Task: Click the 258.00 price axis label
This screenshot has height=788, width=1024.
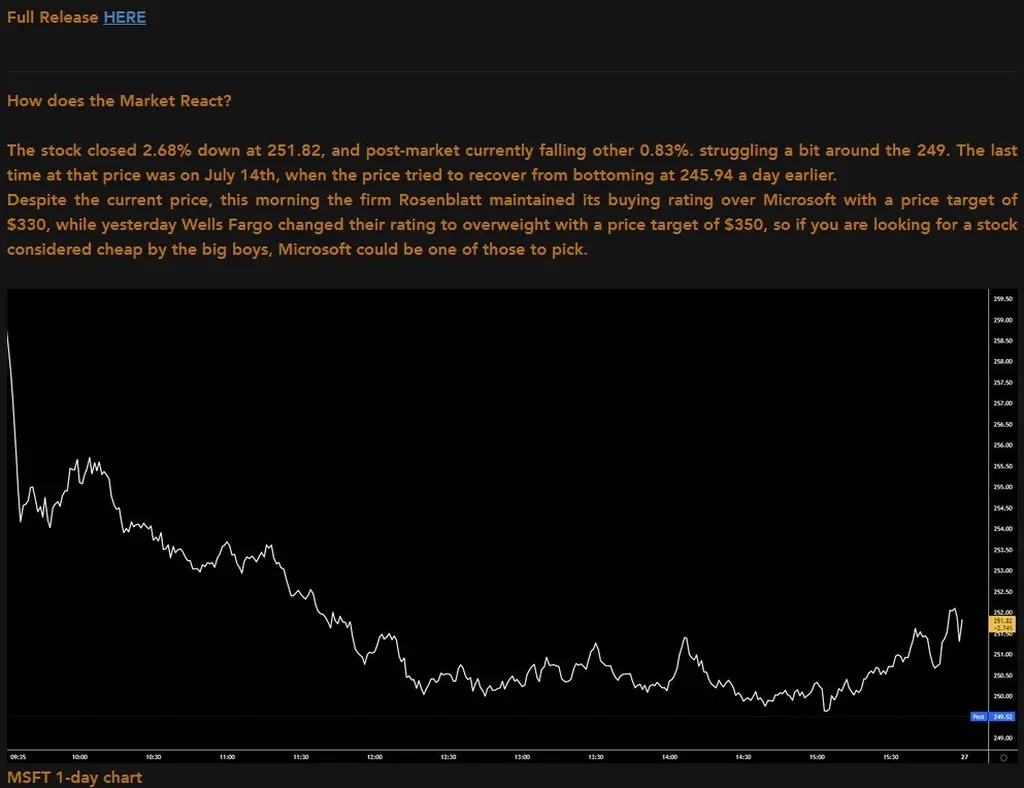Action: (1003, 362)
